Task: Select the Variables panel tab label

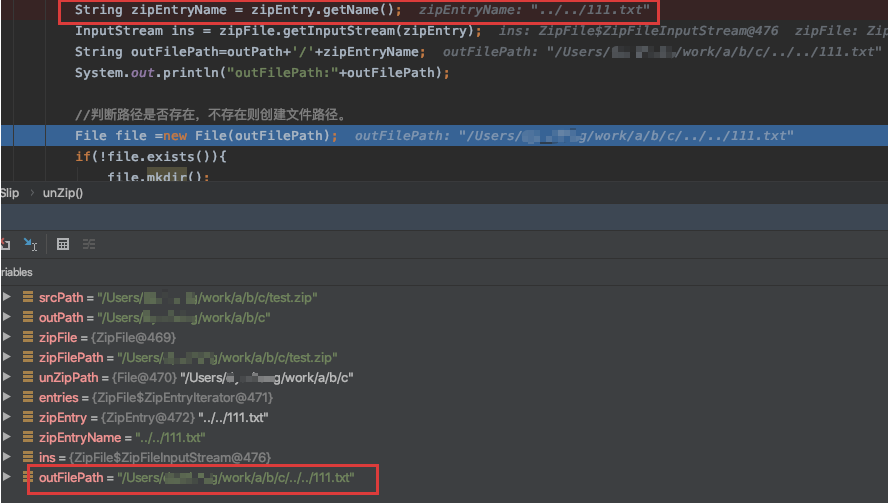Action: 16,272
